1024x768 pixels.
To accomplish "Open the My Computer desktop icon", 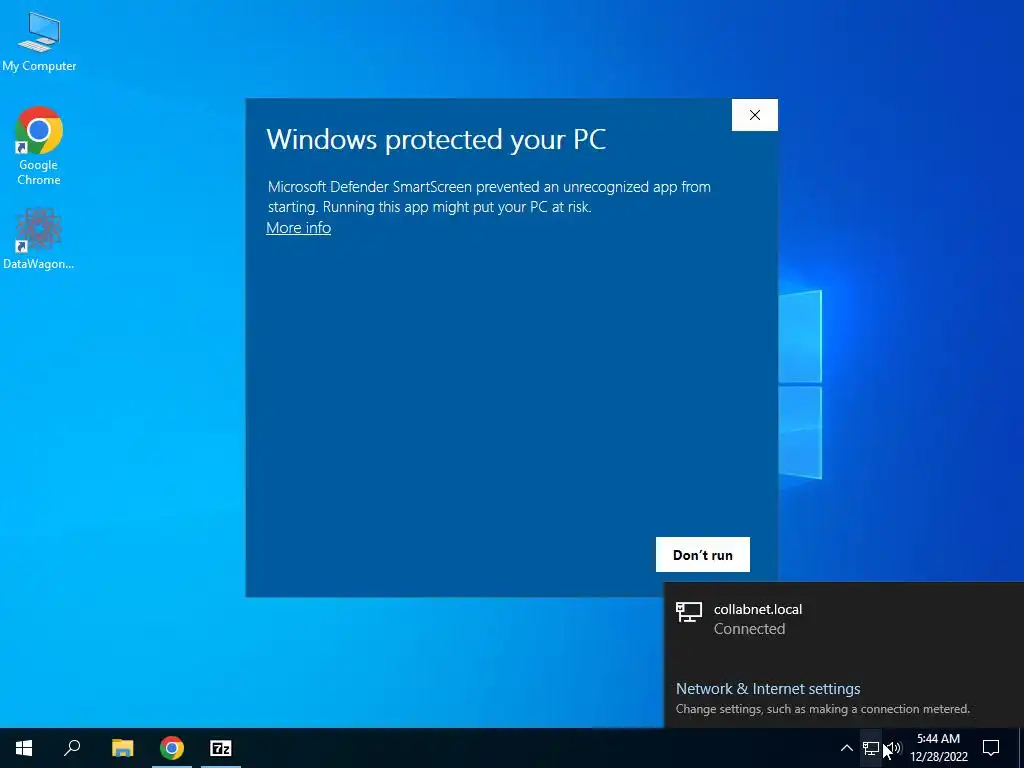I will pos(39,40).
